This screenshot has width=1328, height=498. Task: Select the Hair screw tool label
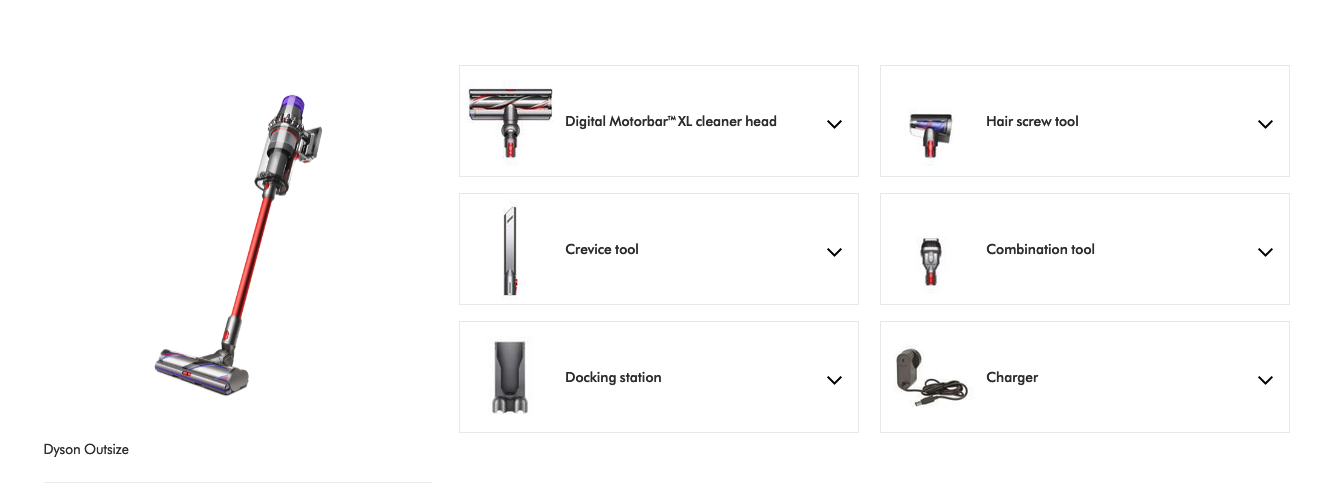point(1032,122)
